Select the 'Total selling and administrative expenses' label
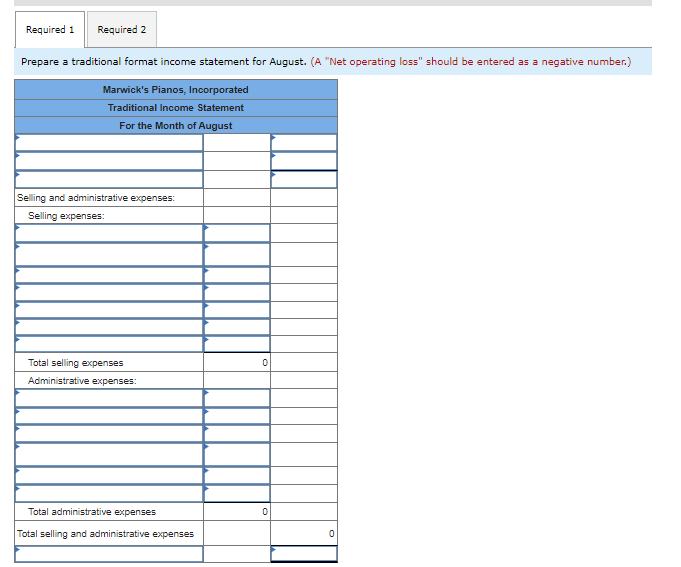Viewport: 681px width, 567px height. (105, 534)
